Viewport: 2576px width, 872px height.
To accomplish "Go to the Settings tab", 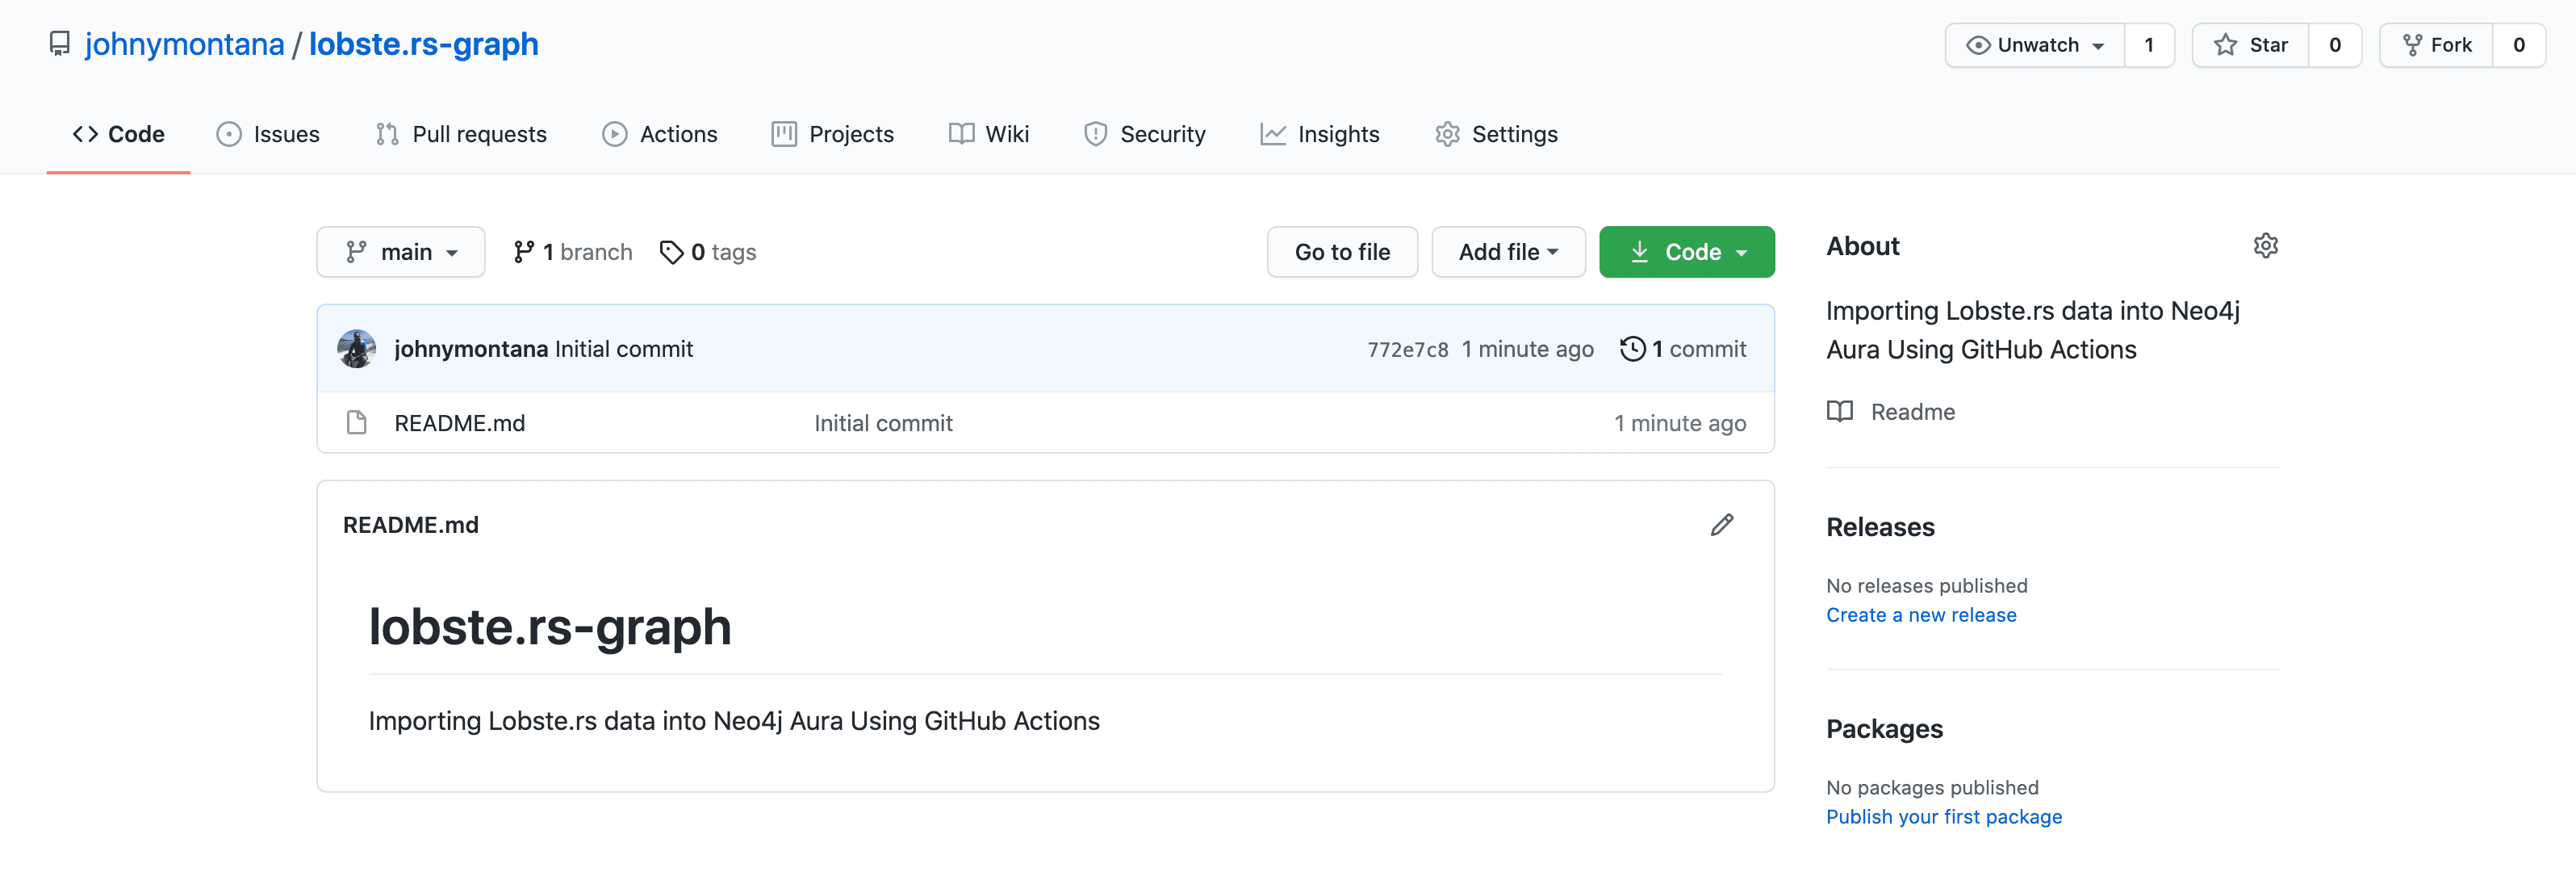I will tap(1496, 134).
